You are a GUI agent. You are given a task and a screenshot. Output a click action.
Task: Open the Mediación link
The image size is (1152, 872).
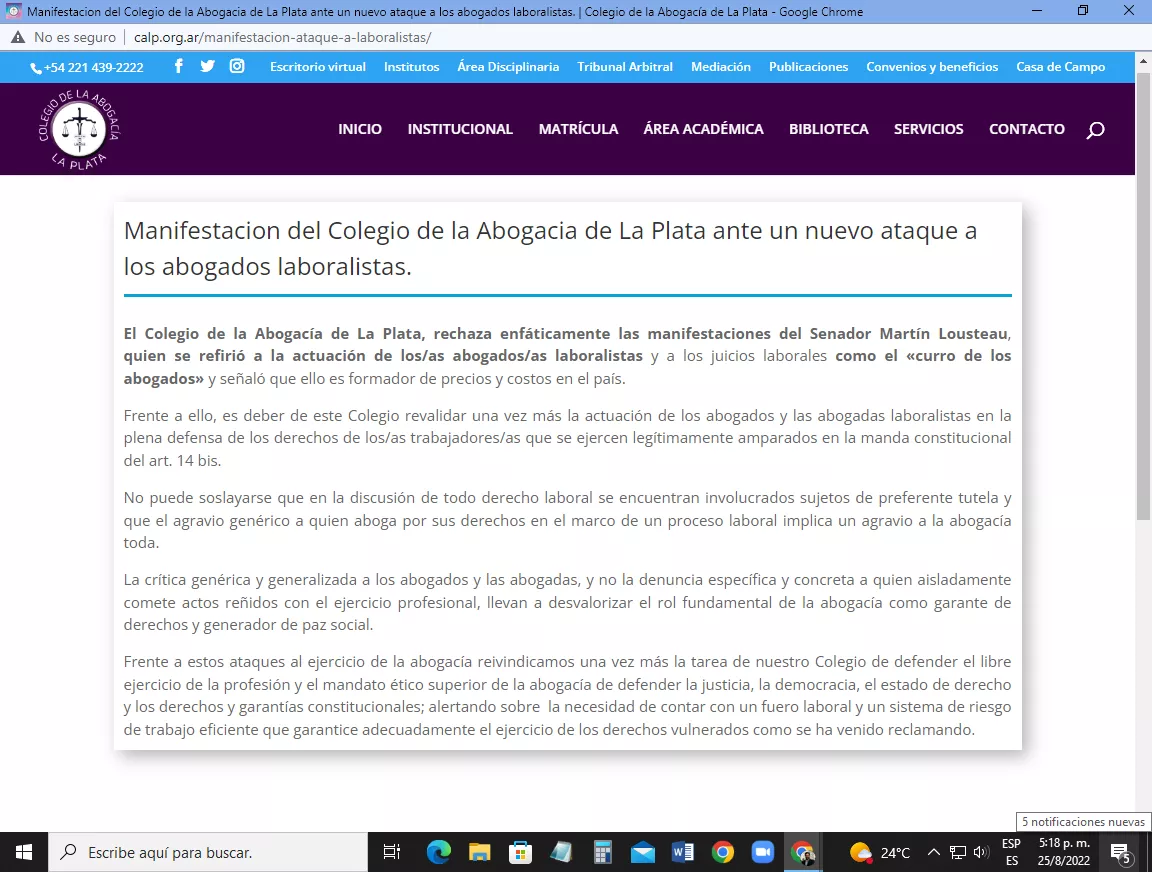[x=721, y=67]
